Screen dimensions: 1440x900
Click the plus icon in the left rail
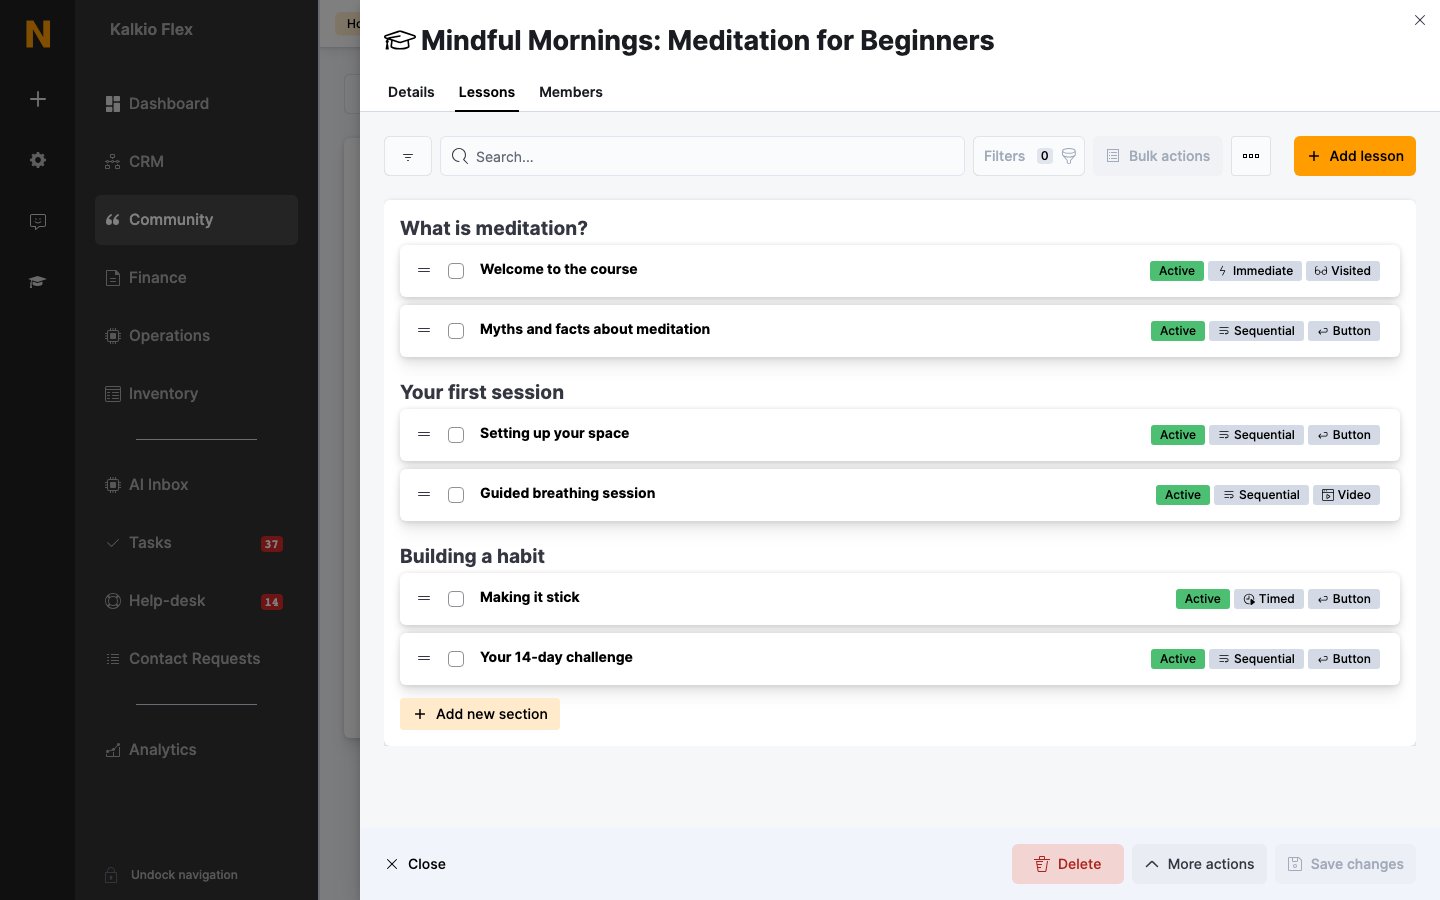(x=38, y=99)
